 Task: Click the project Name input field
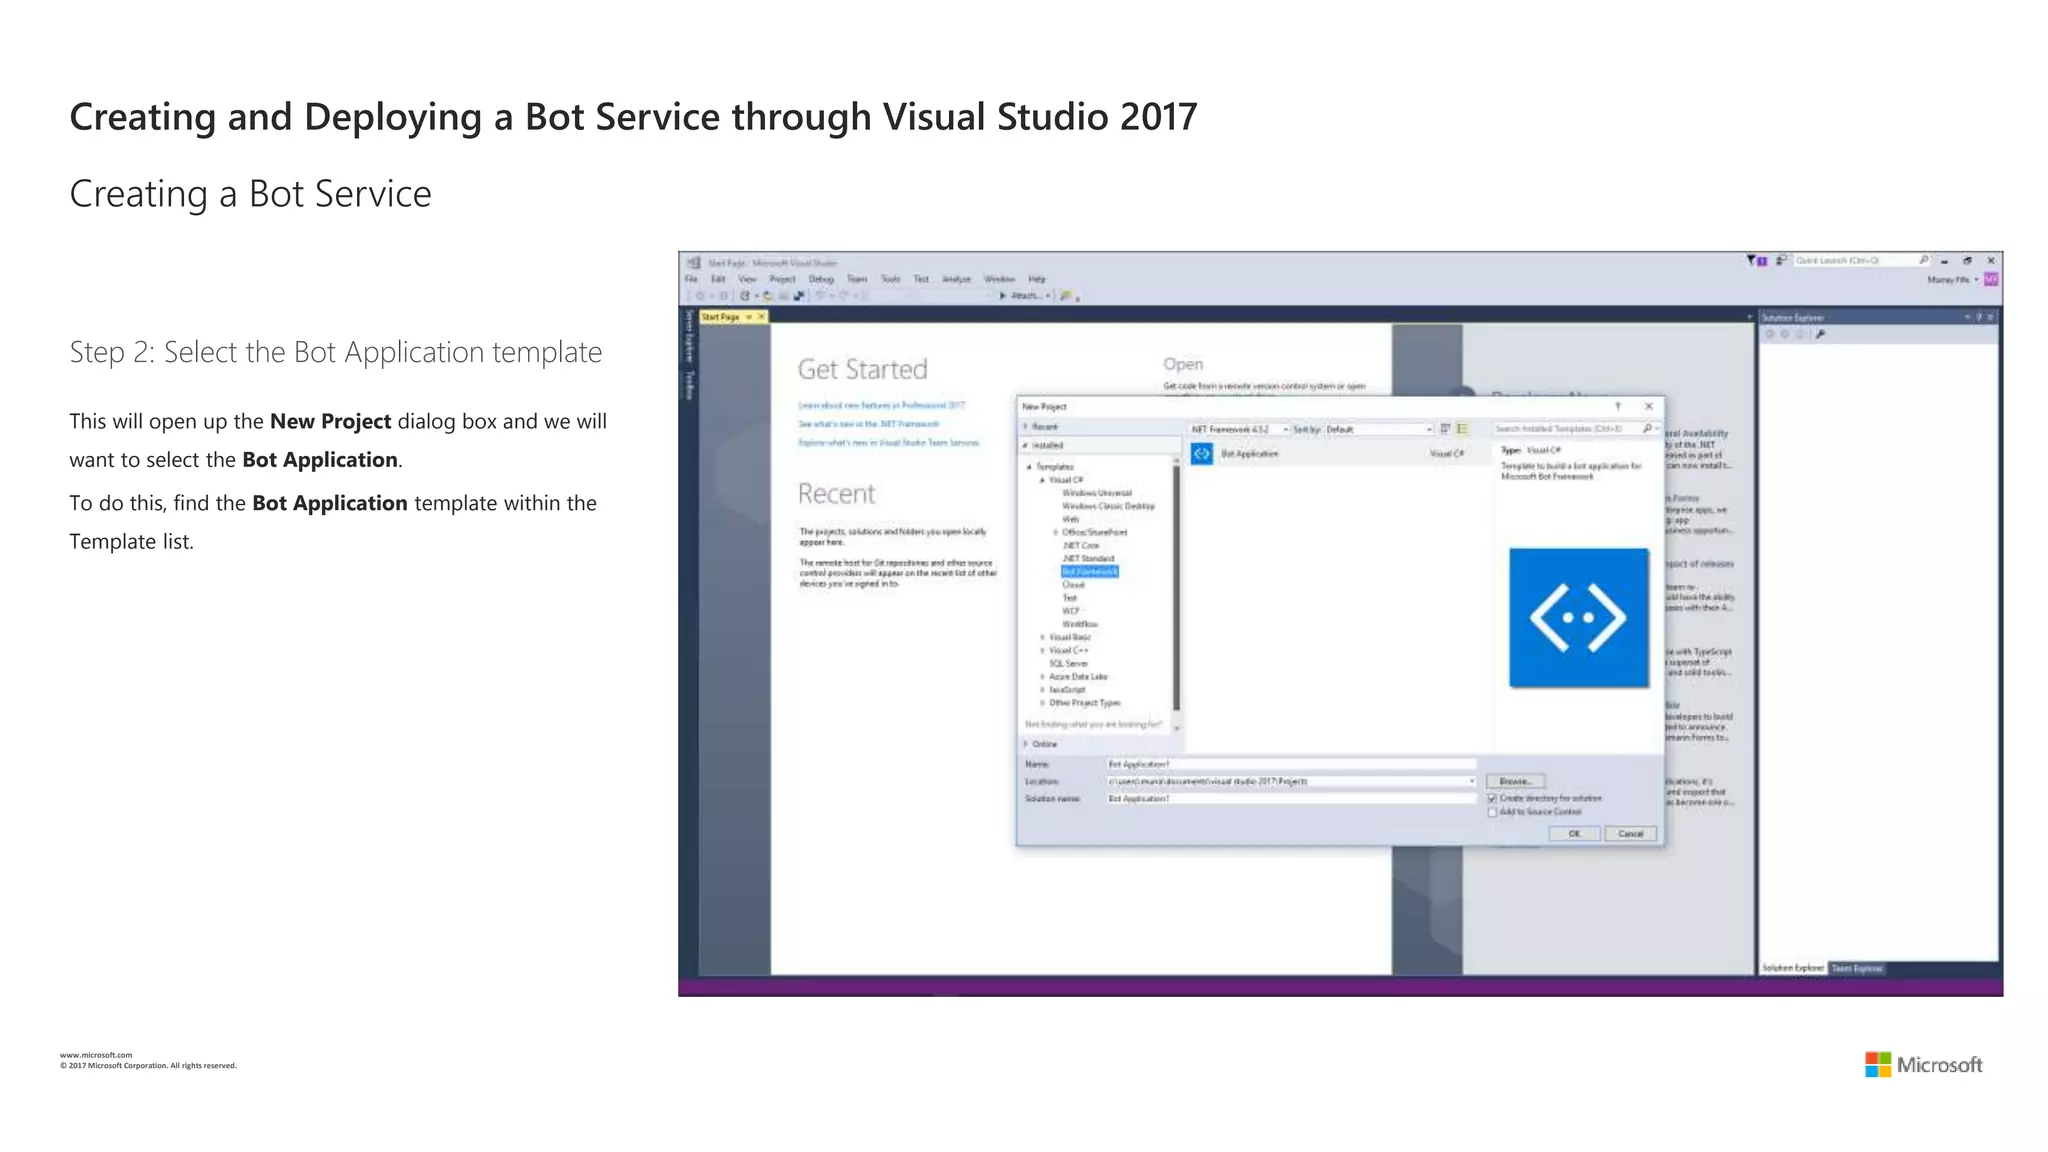point(1290,764)
